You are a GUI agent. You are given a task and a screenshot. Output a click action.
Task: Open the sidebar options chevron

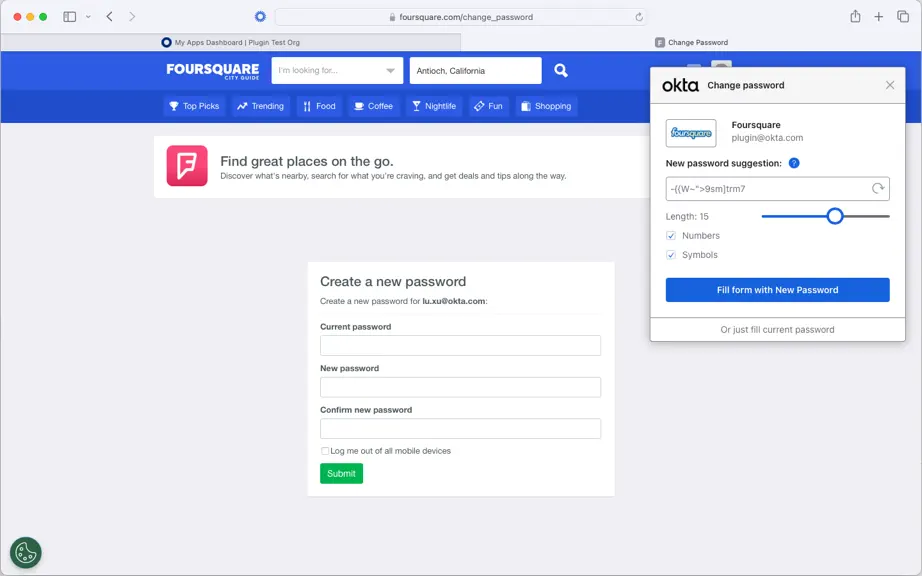pyautogui.click(x=88, y=17)
